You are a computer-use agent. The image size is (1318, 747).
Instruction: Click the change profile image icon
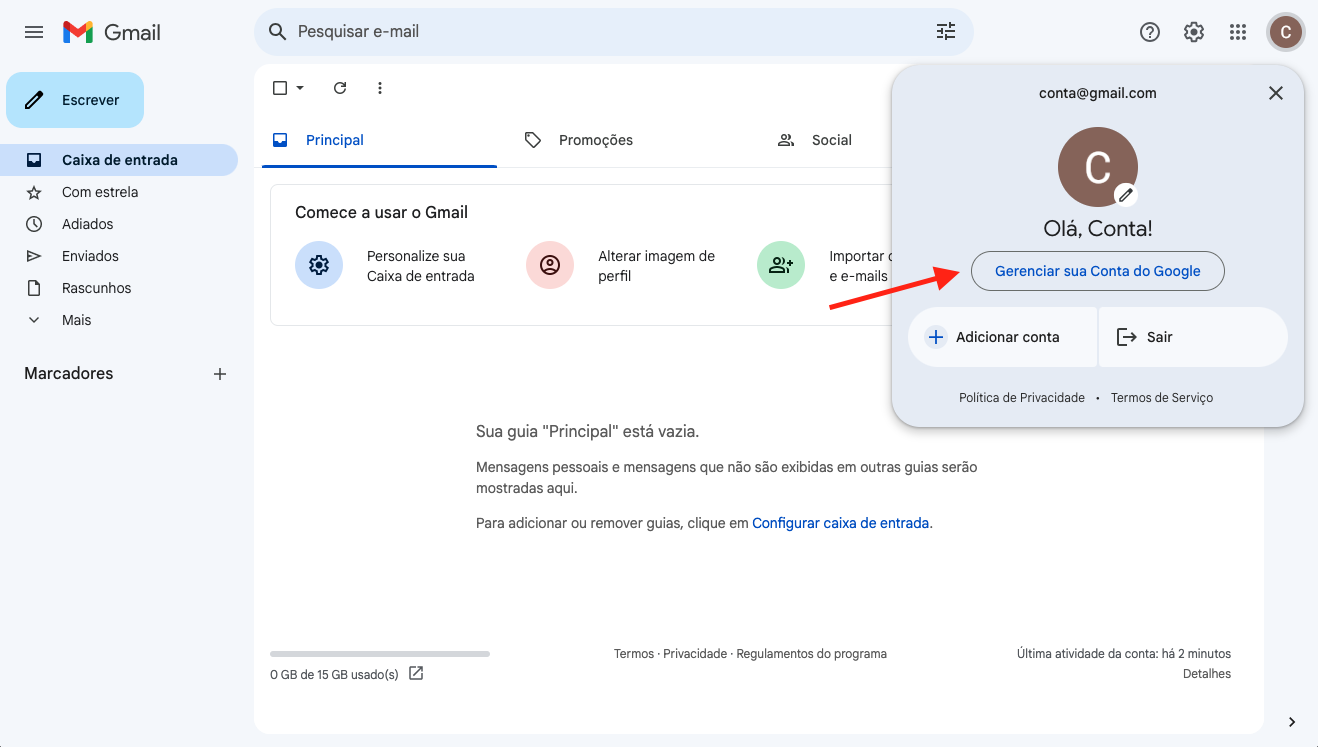tap(550, 265)
